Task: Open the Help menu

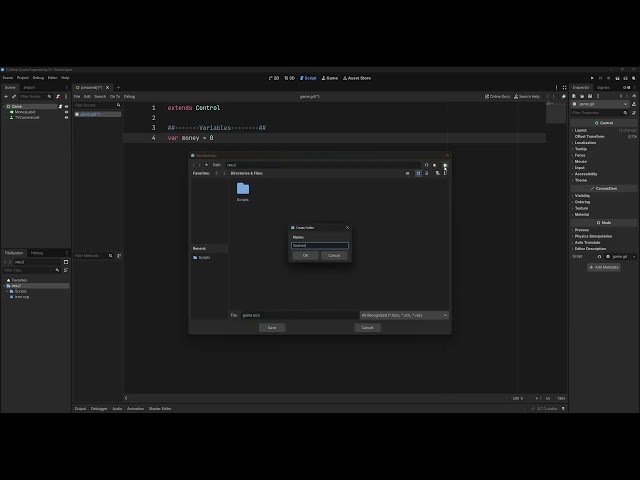Action: point(65,78)
